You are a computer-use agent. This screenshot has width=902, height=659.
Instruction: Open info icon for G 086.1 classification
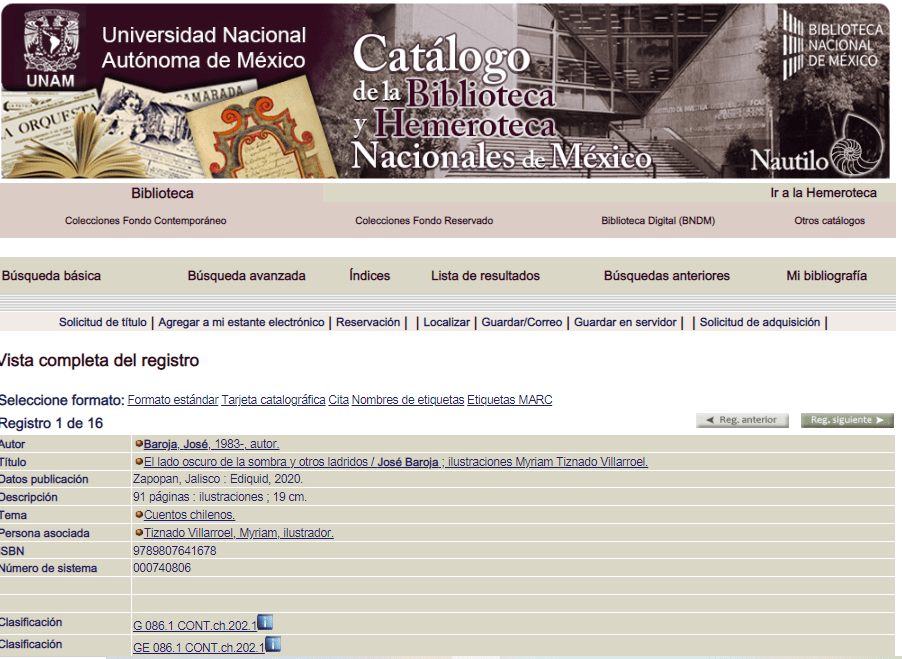coord(265,623)
